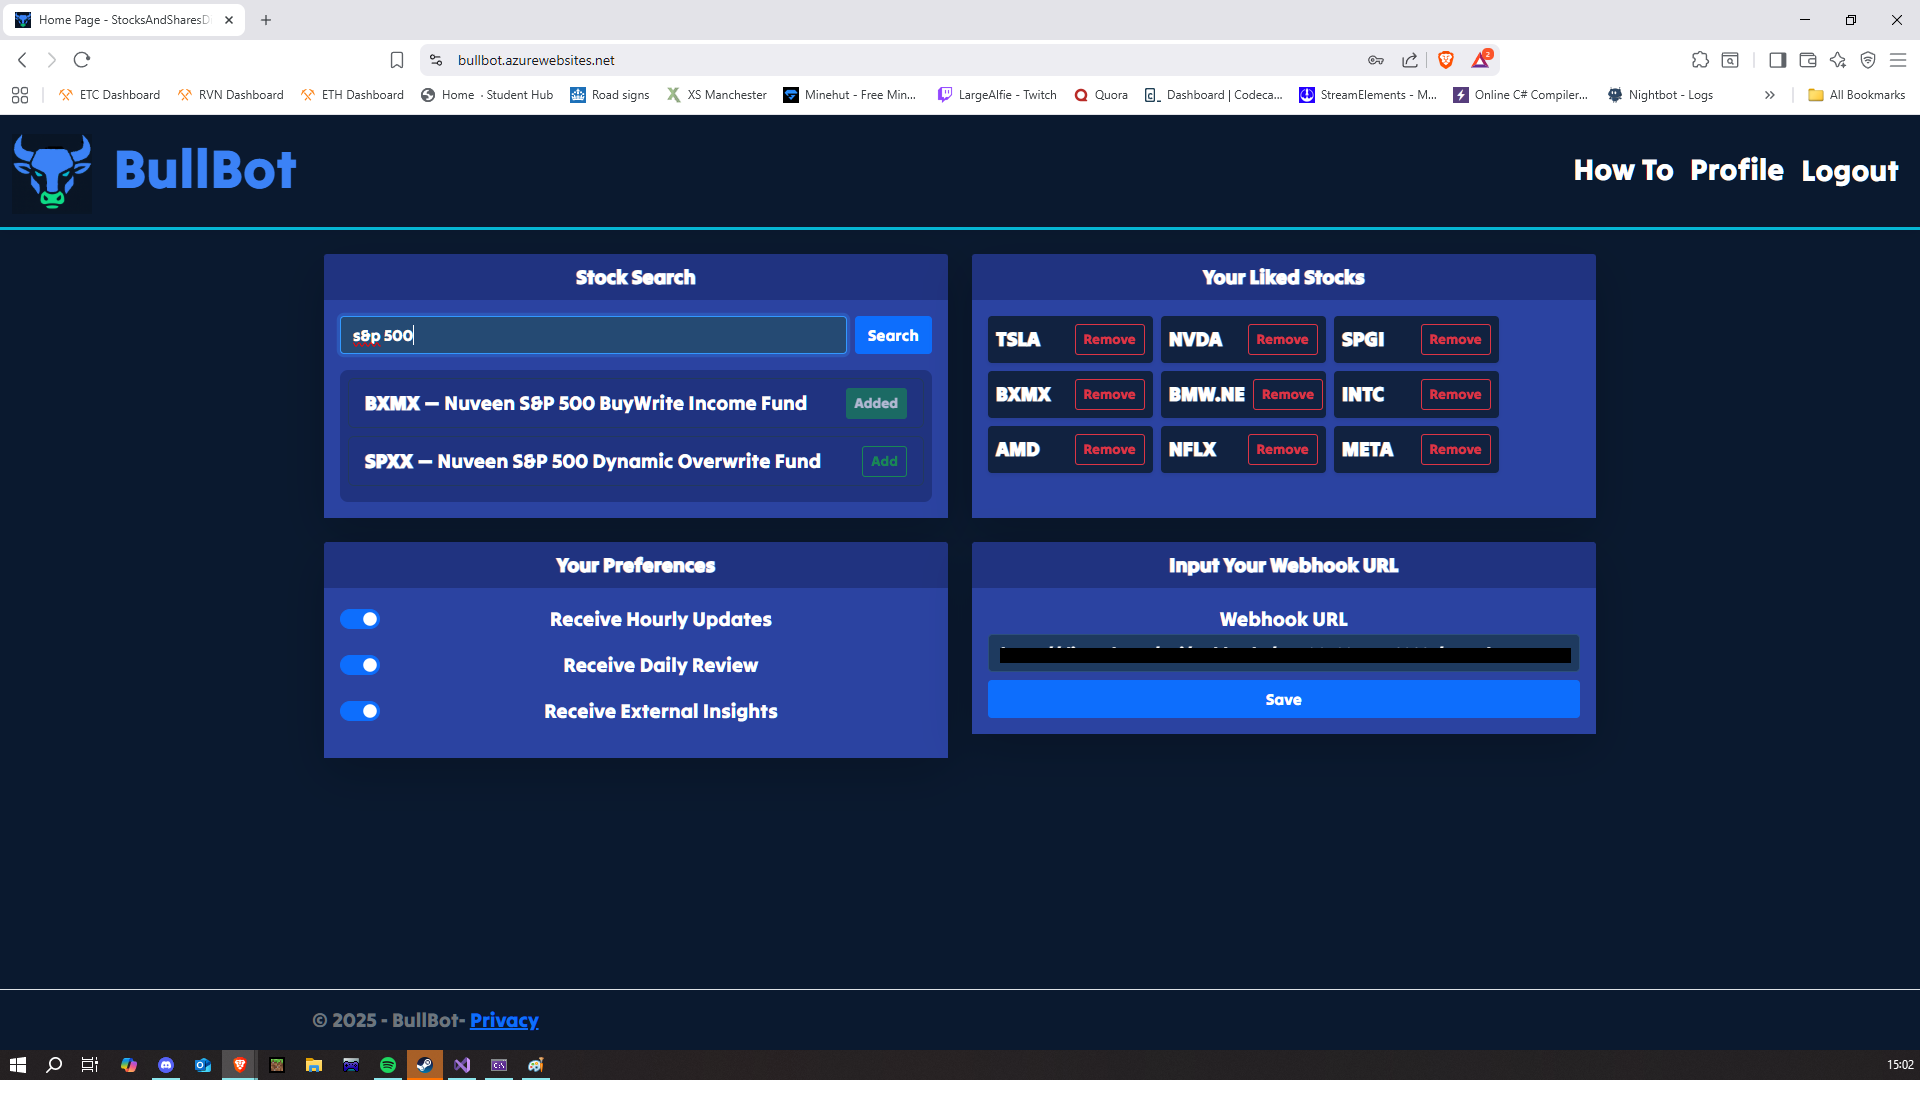Turn off Receive Daily Review
This screenshot has width=1920, height=1110.
[360, 664]
